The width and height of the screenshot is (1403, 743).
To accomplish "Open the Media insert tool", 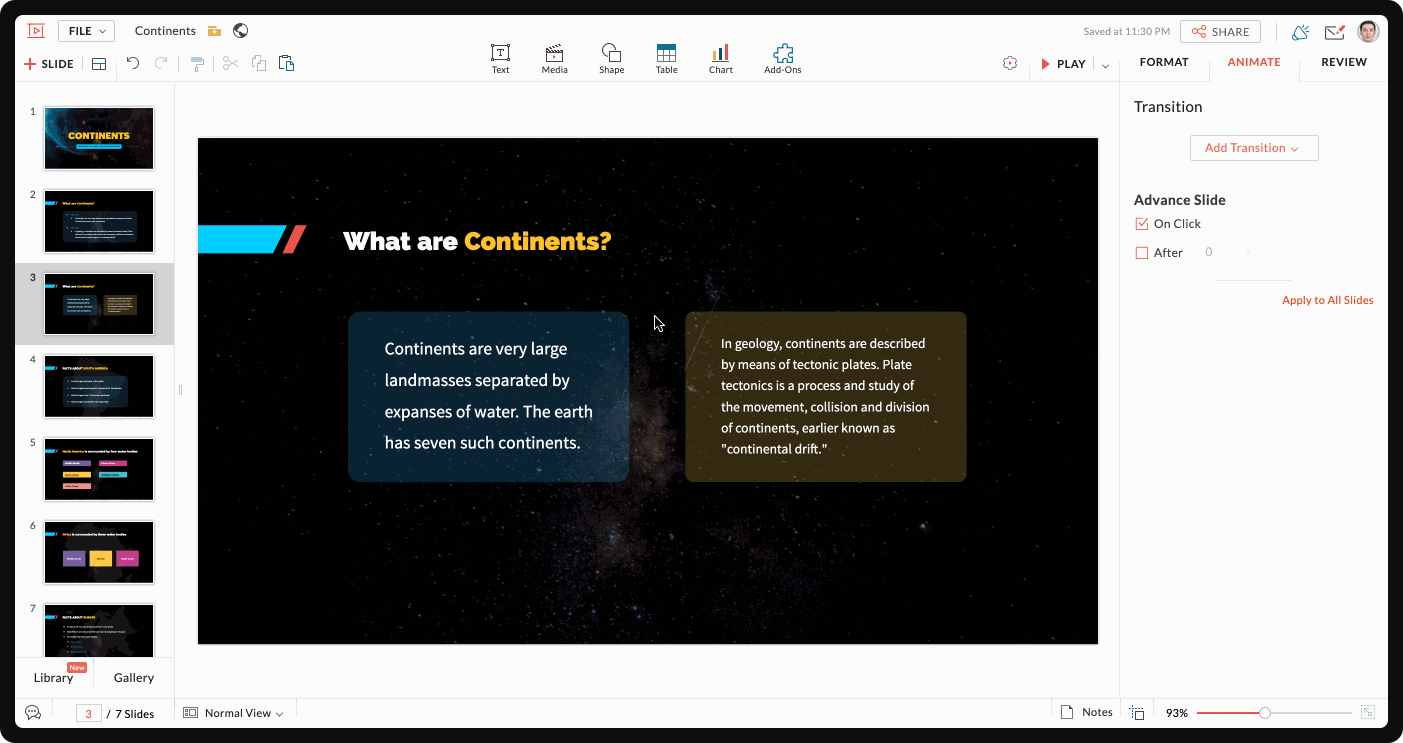I will [554, 54].
